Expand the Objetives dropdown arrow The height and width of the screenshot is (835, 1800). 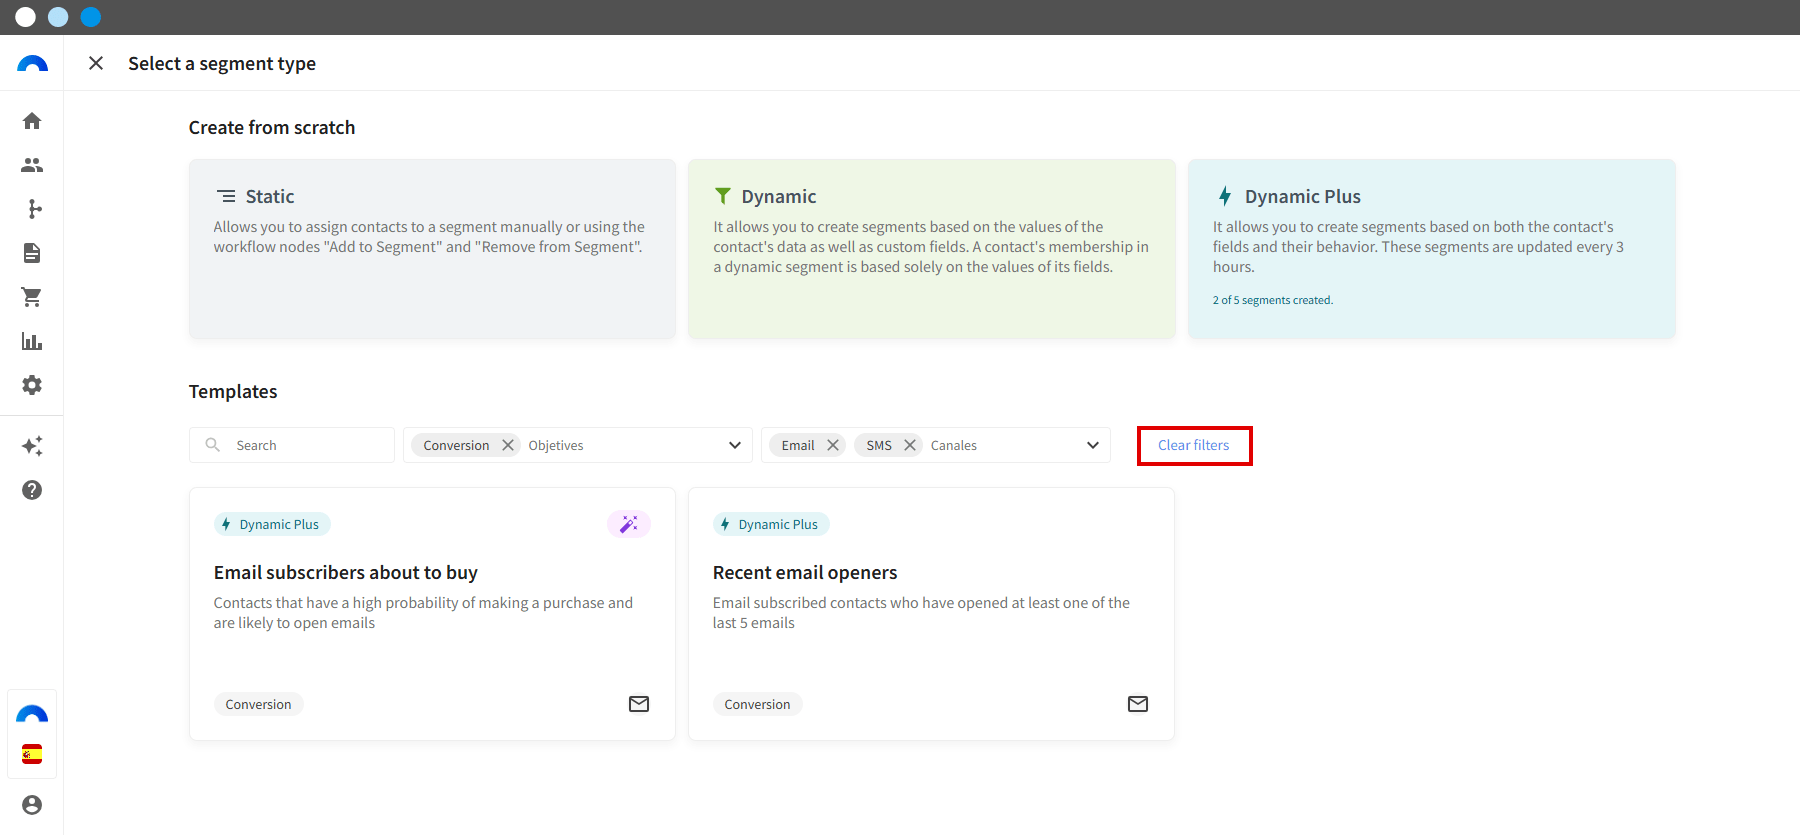click(735, 445)
